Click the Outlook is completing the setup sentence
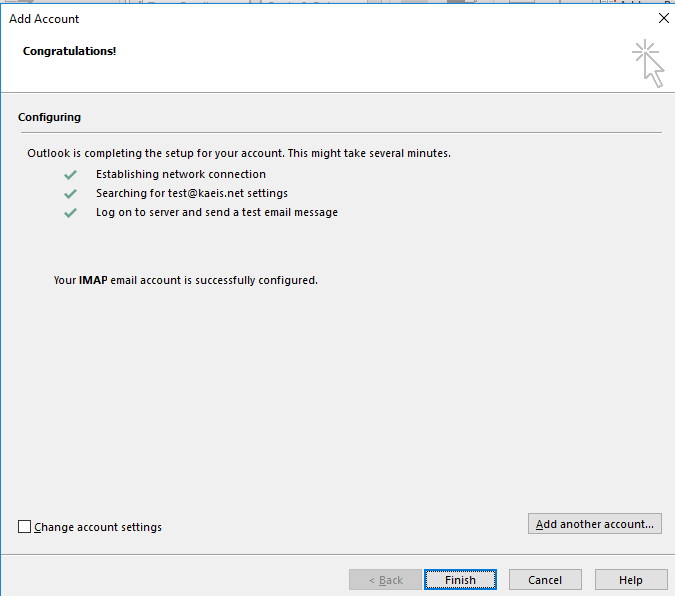 [x=239, y=154]
